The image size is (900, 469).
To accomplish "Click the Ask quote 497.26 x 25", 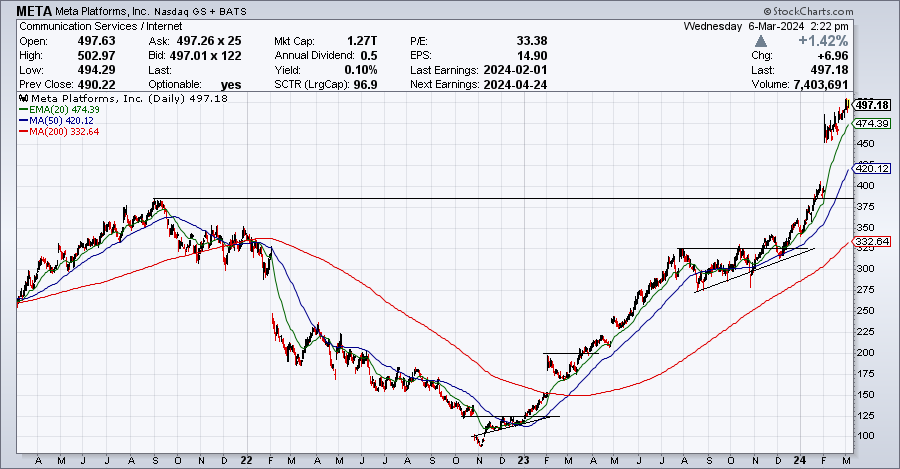I will (x=209, y=41).
